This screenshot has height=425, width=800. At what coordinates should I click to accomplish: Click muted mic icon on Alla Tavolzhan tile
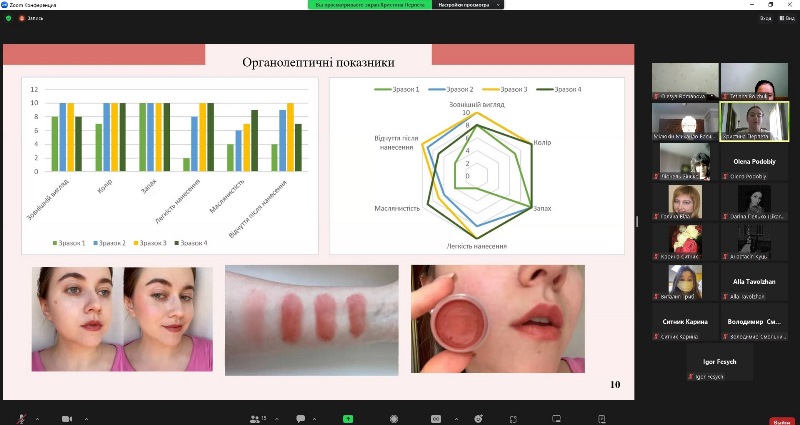(726, 296)
